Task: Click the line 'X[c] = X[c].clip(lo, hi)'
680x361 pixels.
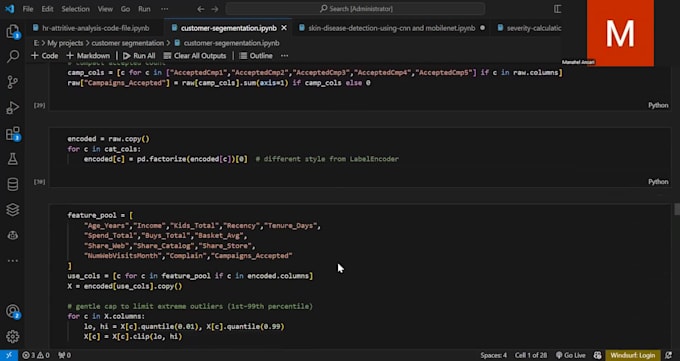Action: click(133, 336)
